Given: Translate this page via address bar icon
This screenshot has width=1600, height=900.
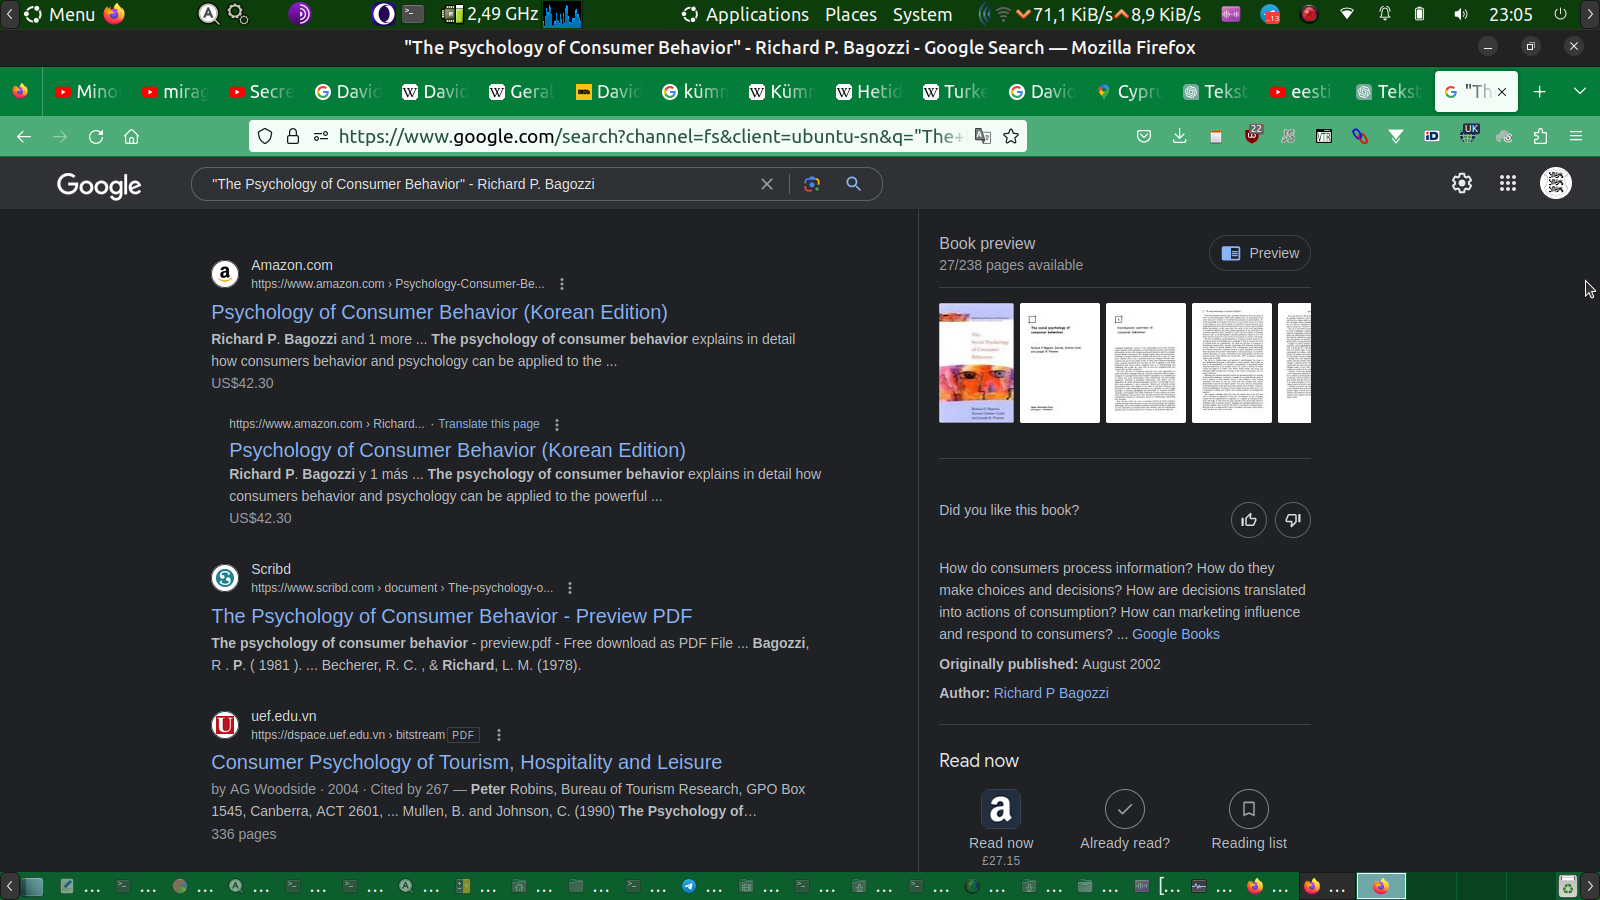Looking at the screenshot, I should tap(983, 136).
